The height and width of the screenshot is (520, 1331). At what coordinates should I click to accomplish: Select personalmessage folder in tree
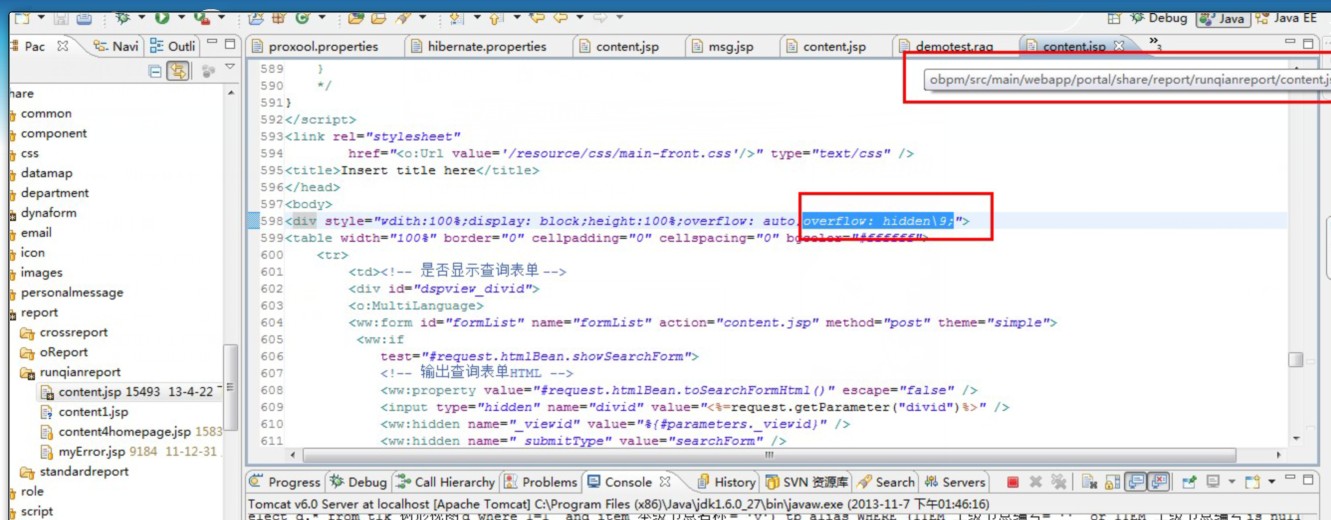tap(72, 293)
